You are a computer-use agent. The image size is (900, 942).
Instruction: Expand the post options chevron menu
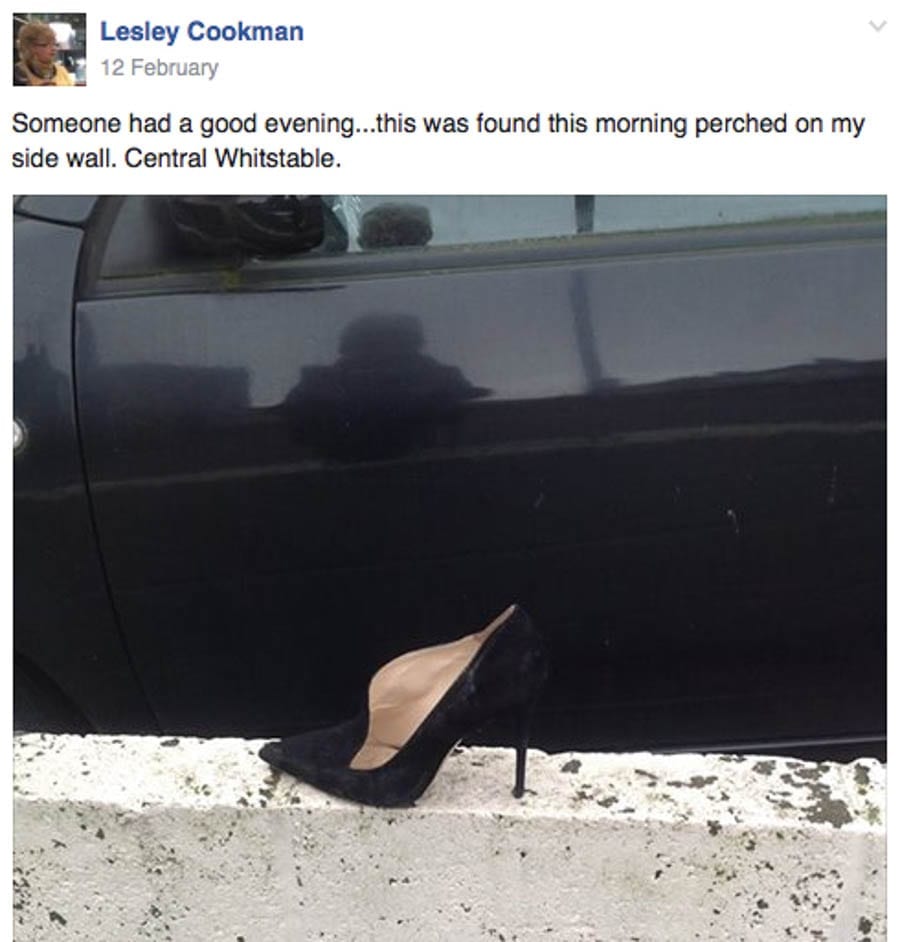[878, 26]
